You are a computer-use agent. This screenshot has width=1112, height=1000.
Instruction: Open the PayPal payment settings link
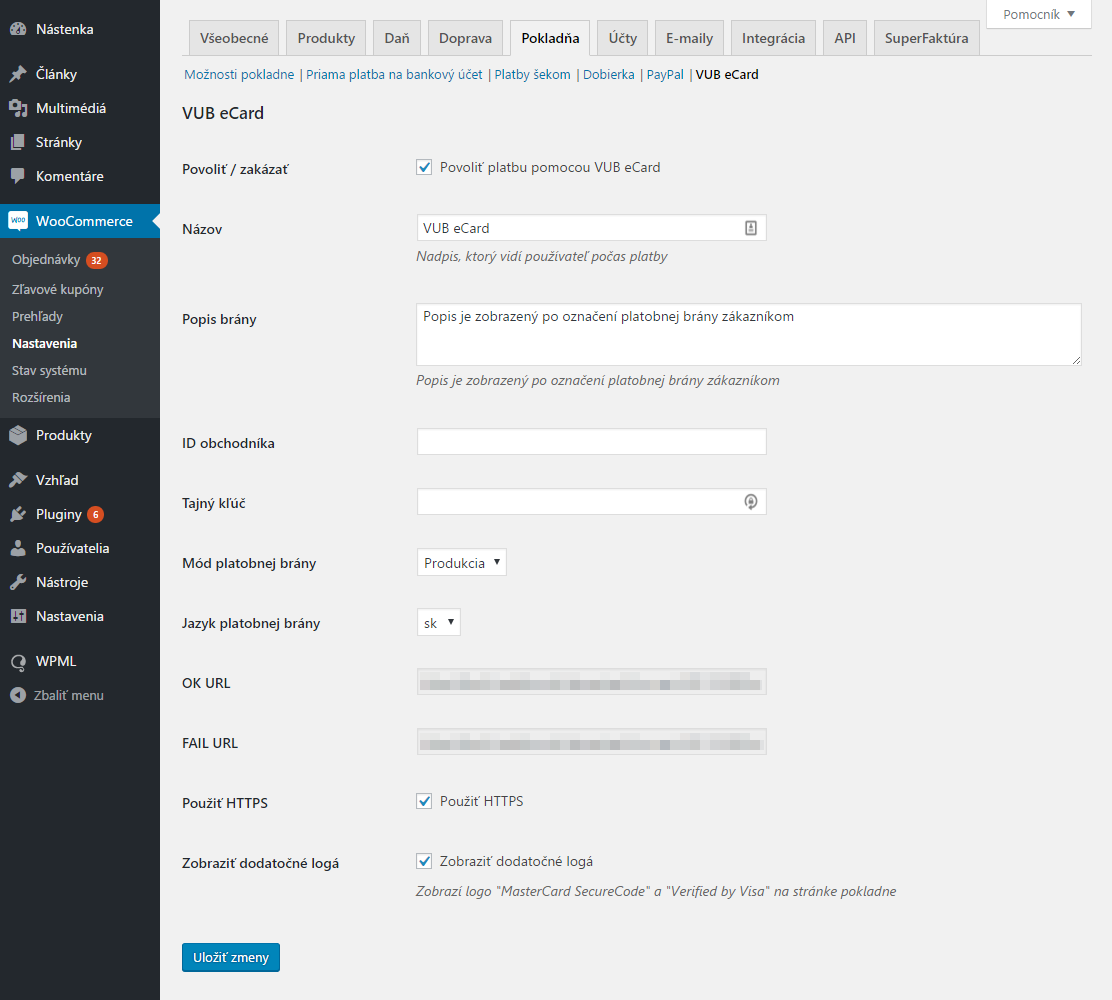[x=664, y=74]
